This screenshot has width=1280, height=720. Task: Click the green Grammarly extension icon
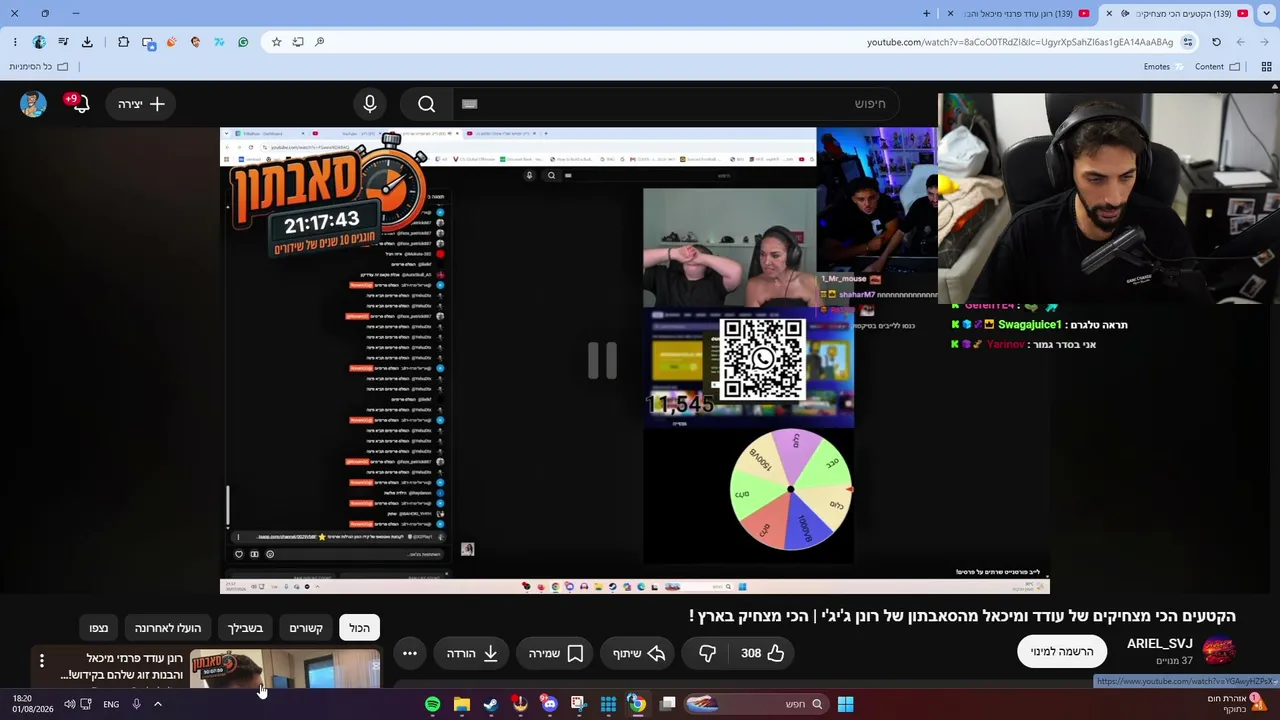tap(243, 42)
